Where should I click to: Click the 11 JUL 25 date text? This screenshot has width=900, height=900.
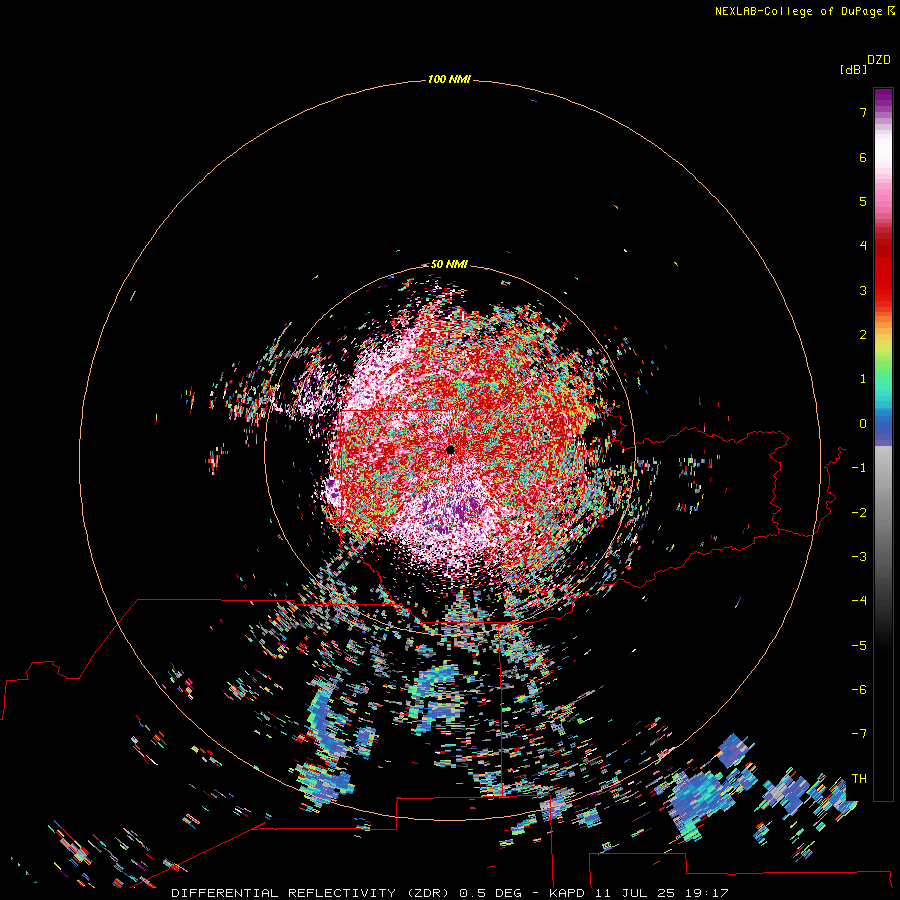tap(634, 893)
